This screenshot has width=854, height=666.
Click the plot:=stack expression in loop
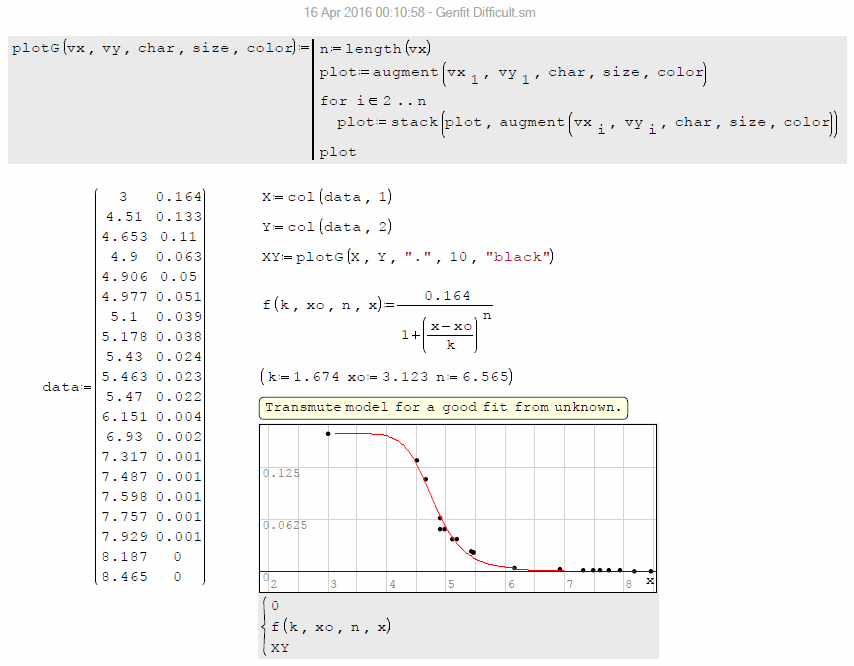point(586,123)
